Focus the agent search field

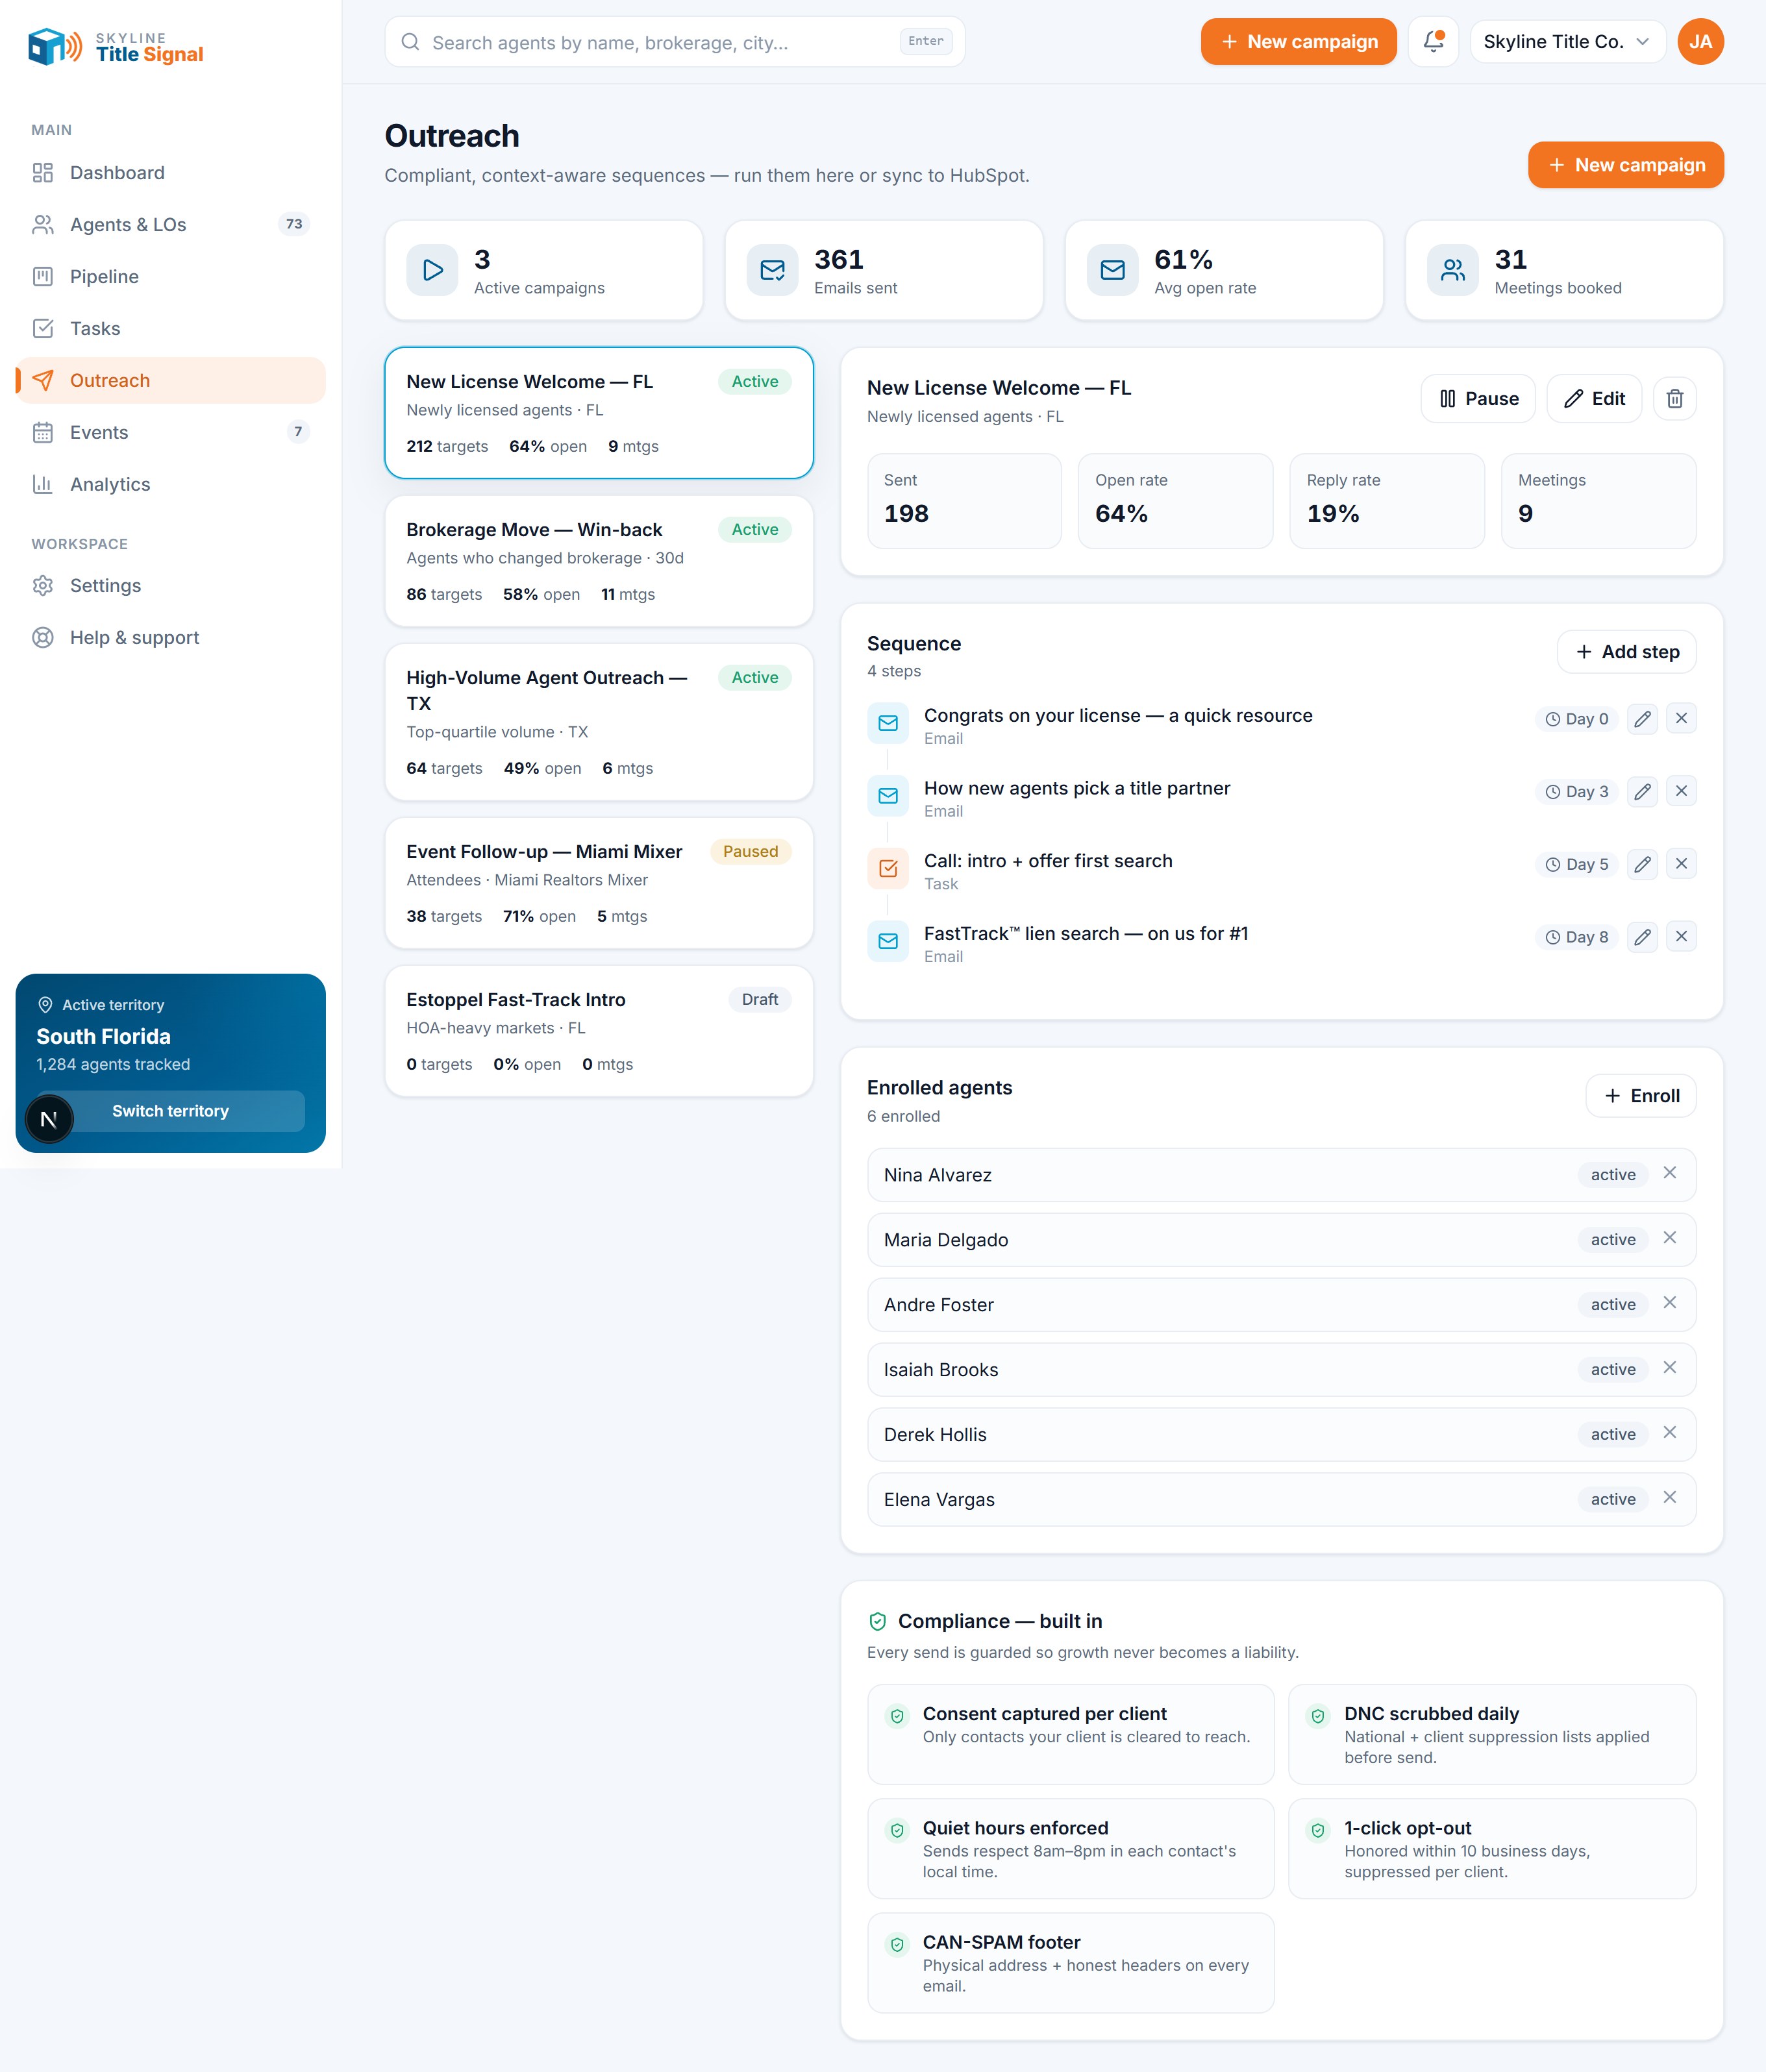[x=674, y=42]
